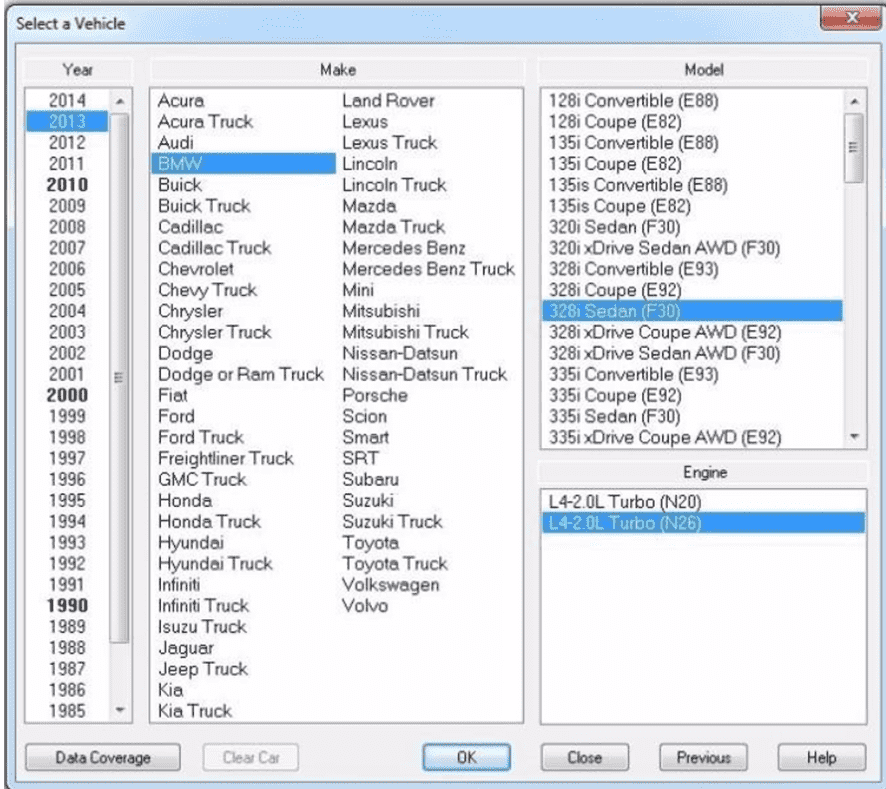Choose Cadillac Truck make
The height and width of the screenshot is (789, 886).
point(215,248)
